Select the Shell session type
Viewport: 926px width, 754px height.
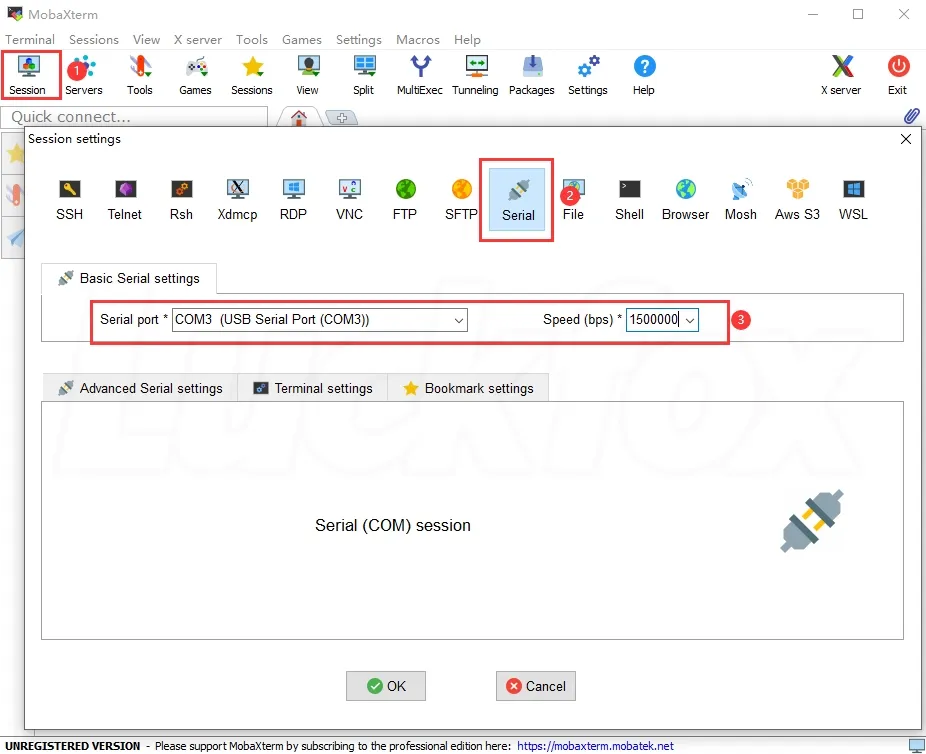click(630, 200)
